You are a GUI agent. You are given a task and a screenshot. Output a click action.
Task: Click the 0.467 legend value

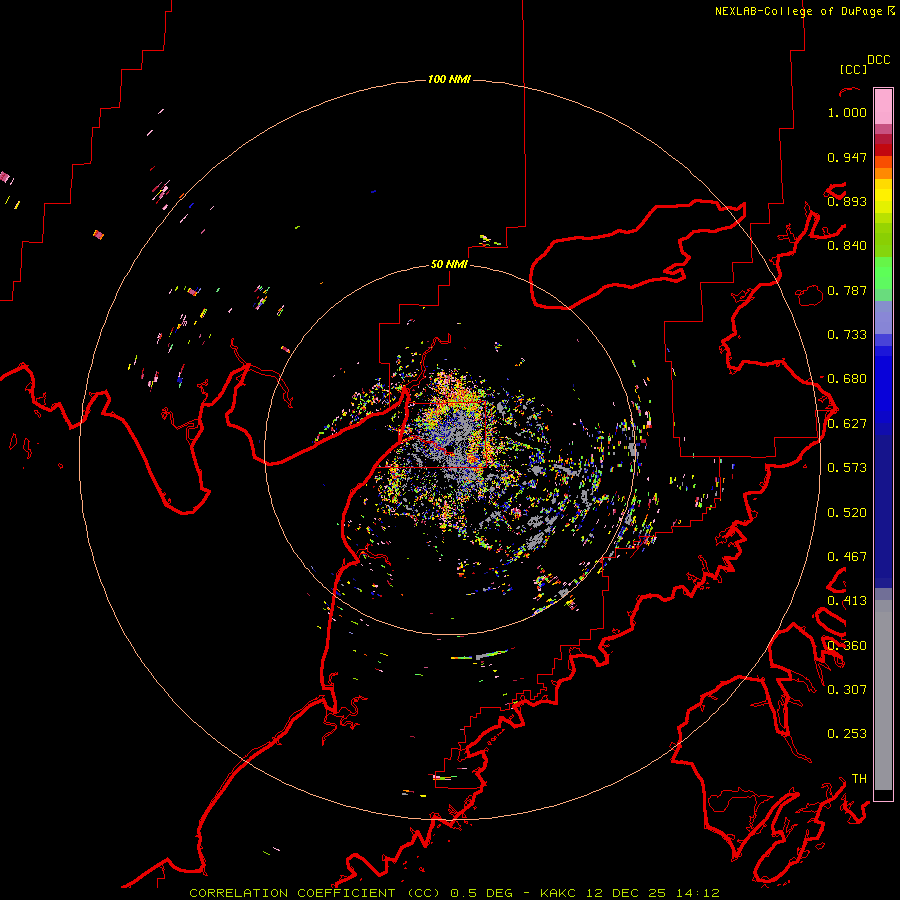(847, 557)
